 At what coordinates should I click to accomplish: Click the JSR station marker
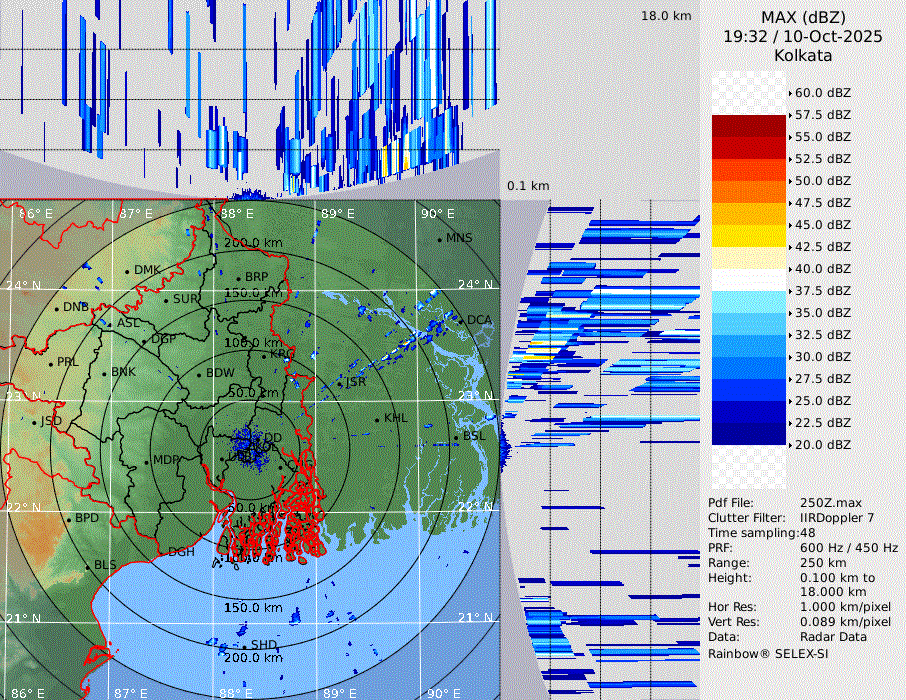[340, 383]
